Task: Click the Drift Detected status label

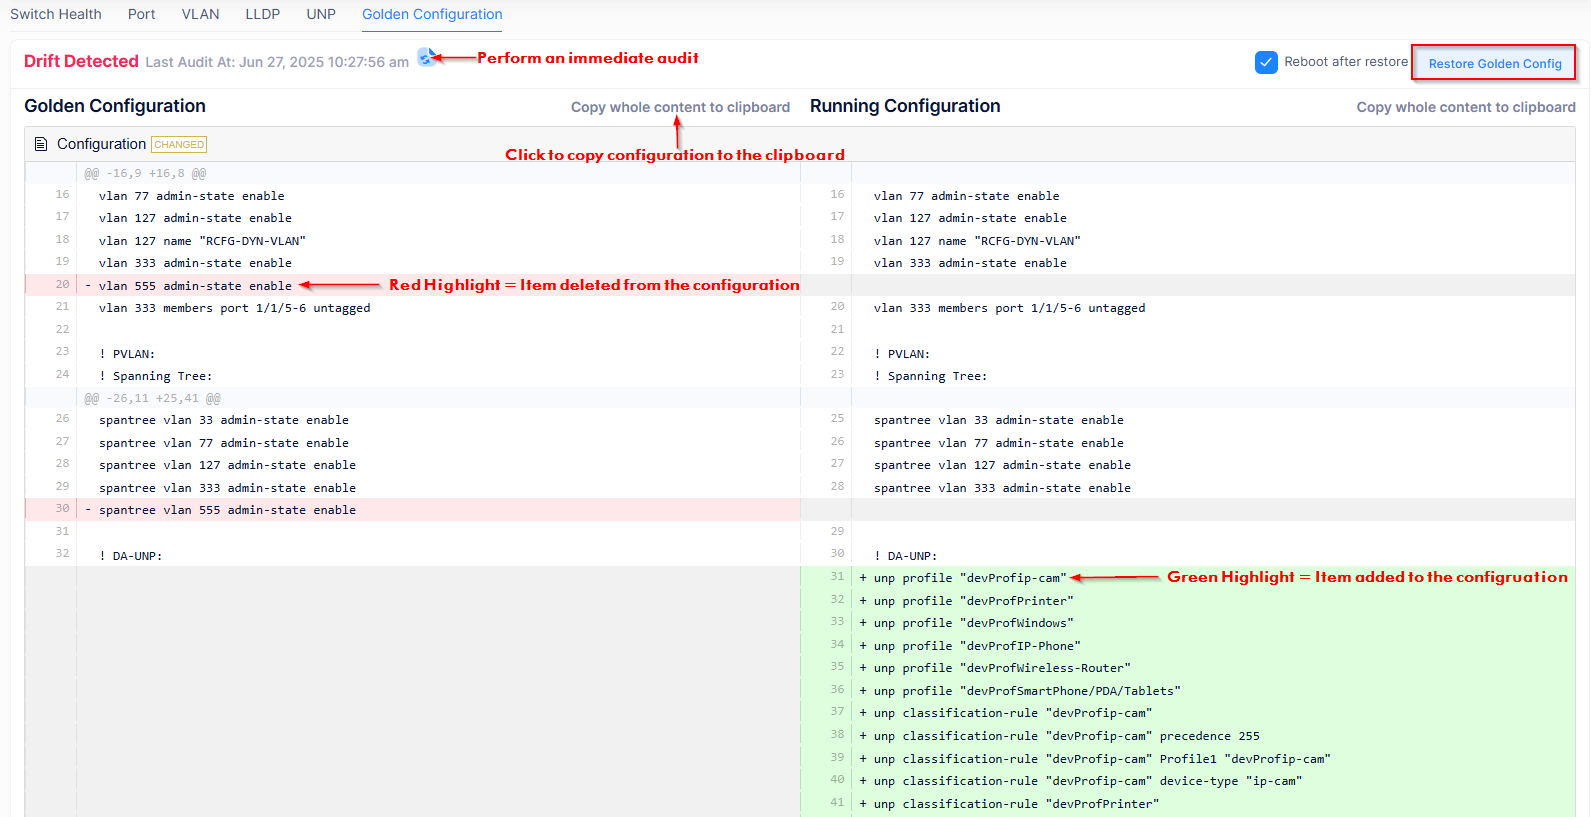Action: [81, 61]
